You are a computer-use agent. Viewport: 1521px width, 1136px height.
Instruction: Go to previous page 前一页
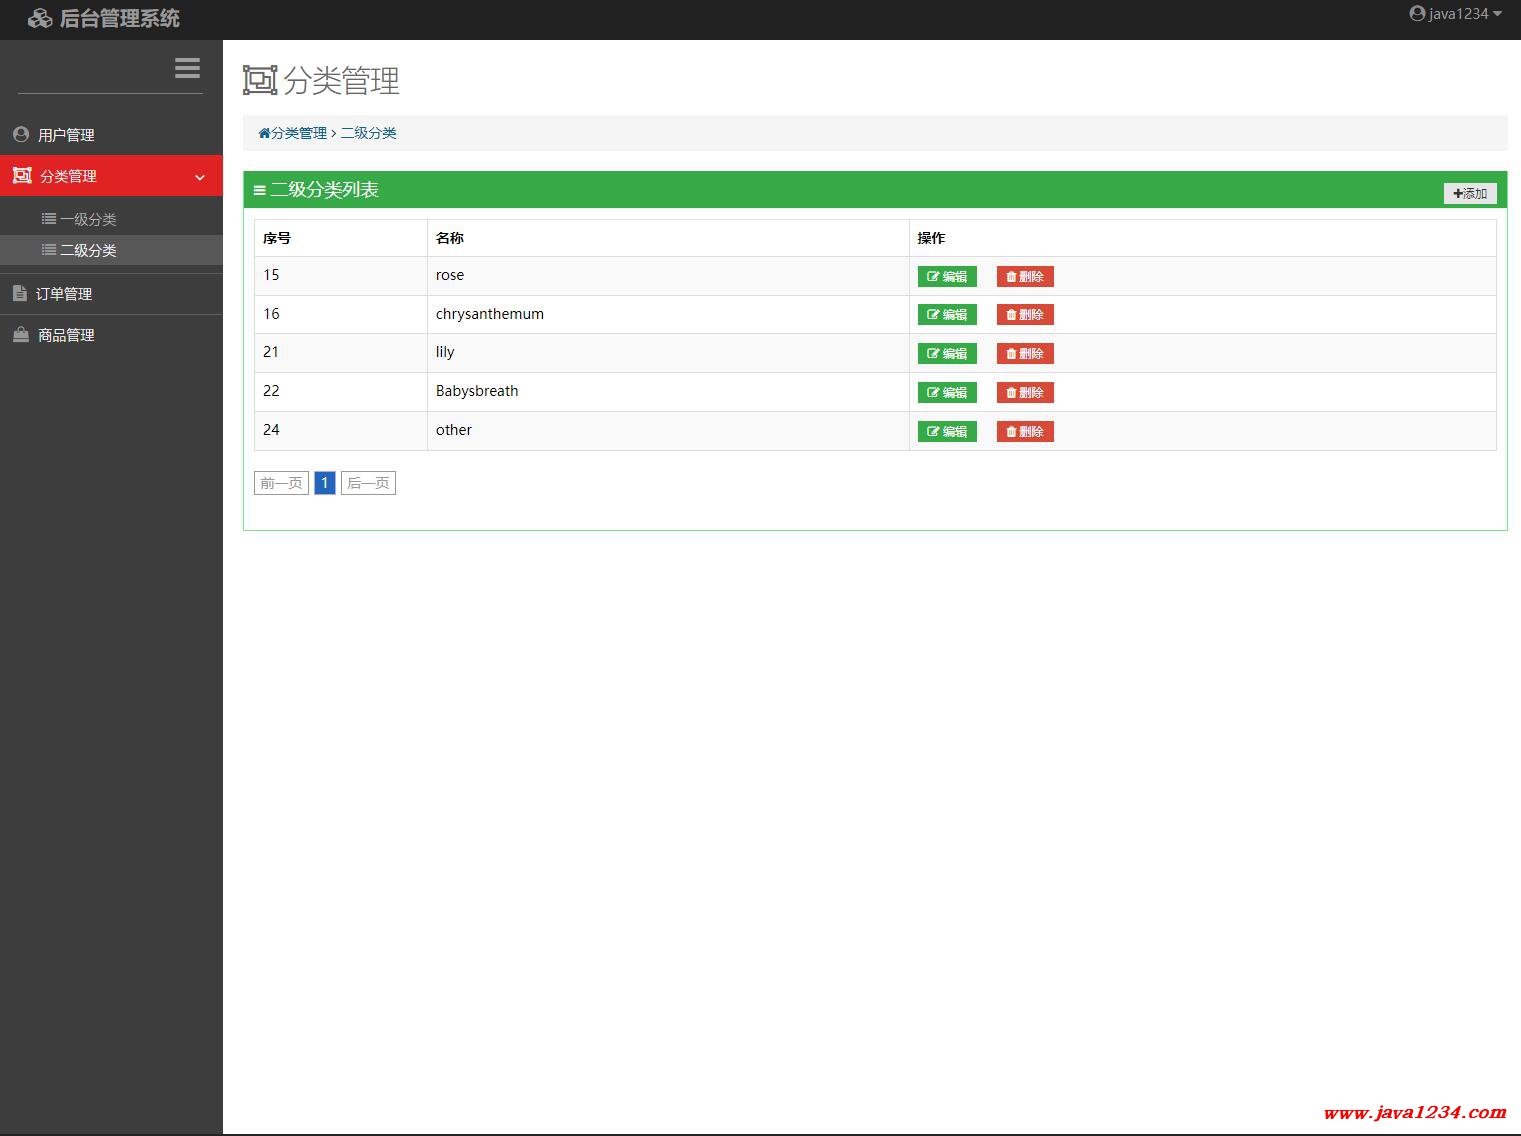281,483
